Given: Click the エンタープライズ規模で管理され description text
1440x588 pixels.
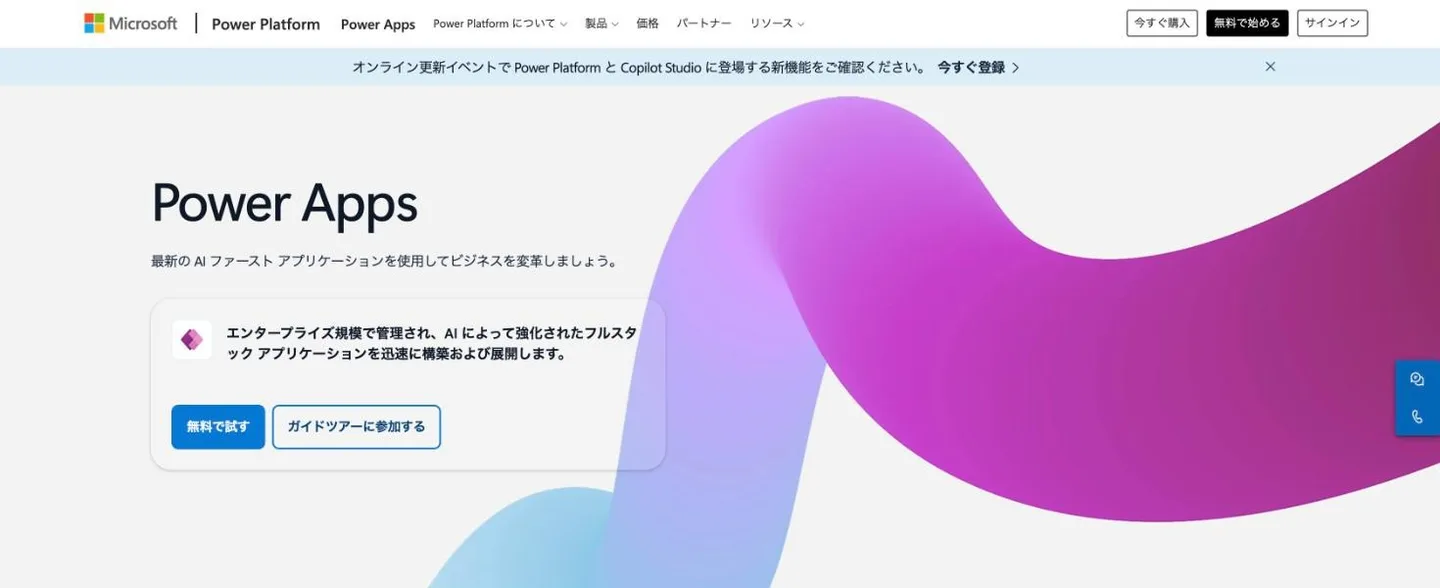Looking at the screenshot, I should (432, 343).
